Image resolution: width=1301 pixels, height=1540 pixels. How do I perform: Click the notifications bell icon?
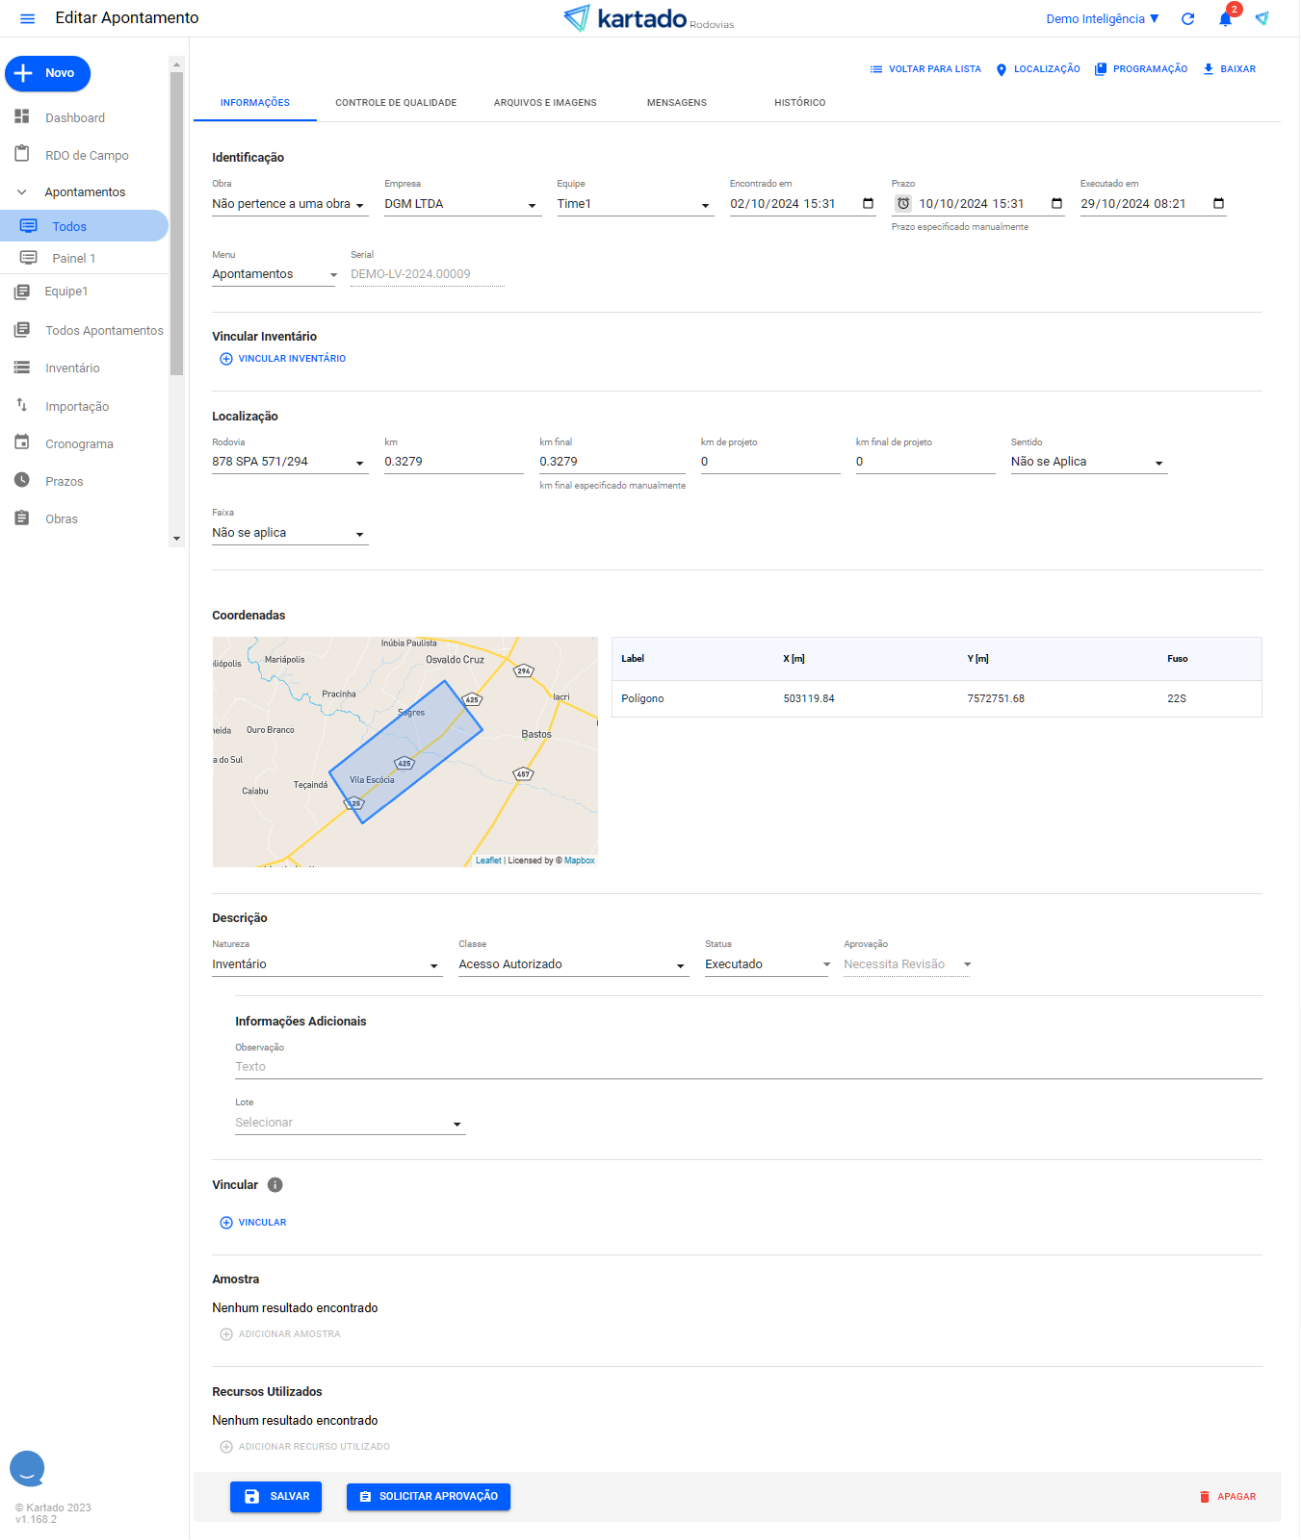coord(1225,19)
